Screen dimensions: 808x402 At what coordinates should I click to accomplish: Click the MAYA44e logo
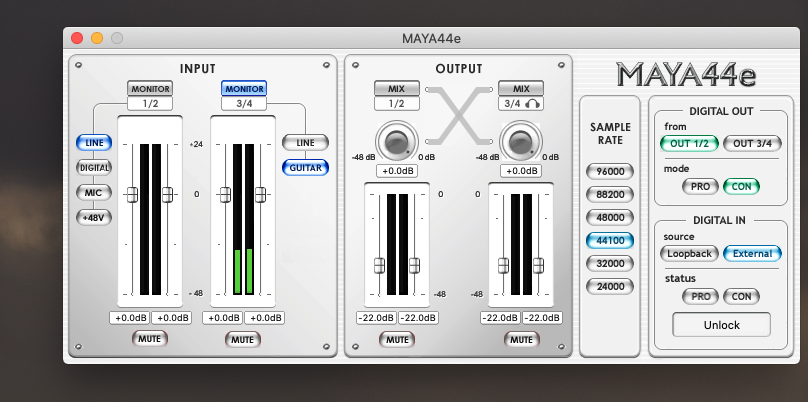(x=686, y=75)
